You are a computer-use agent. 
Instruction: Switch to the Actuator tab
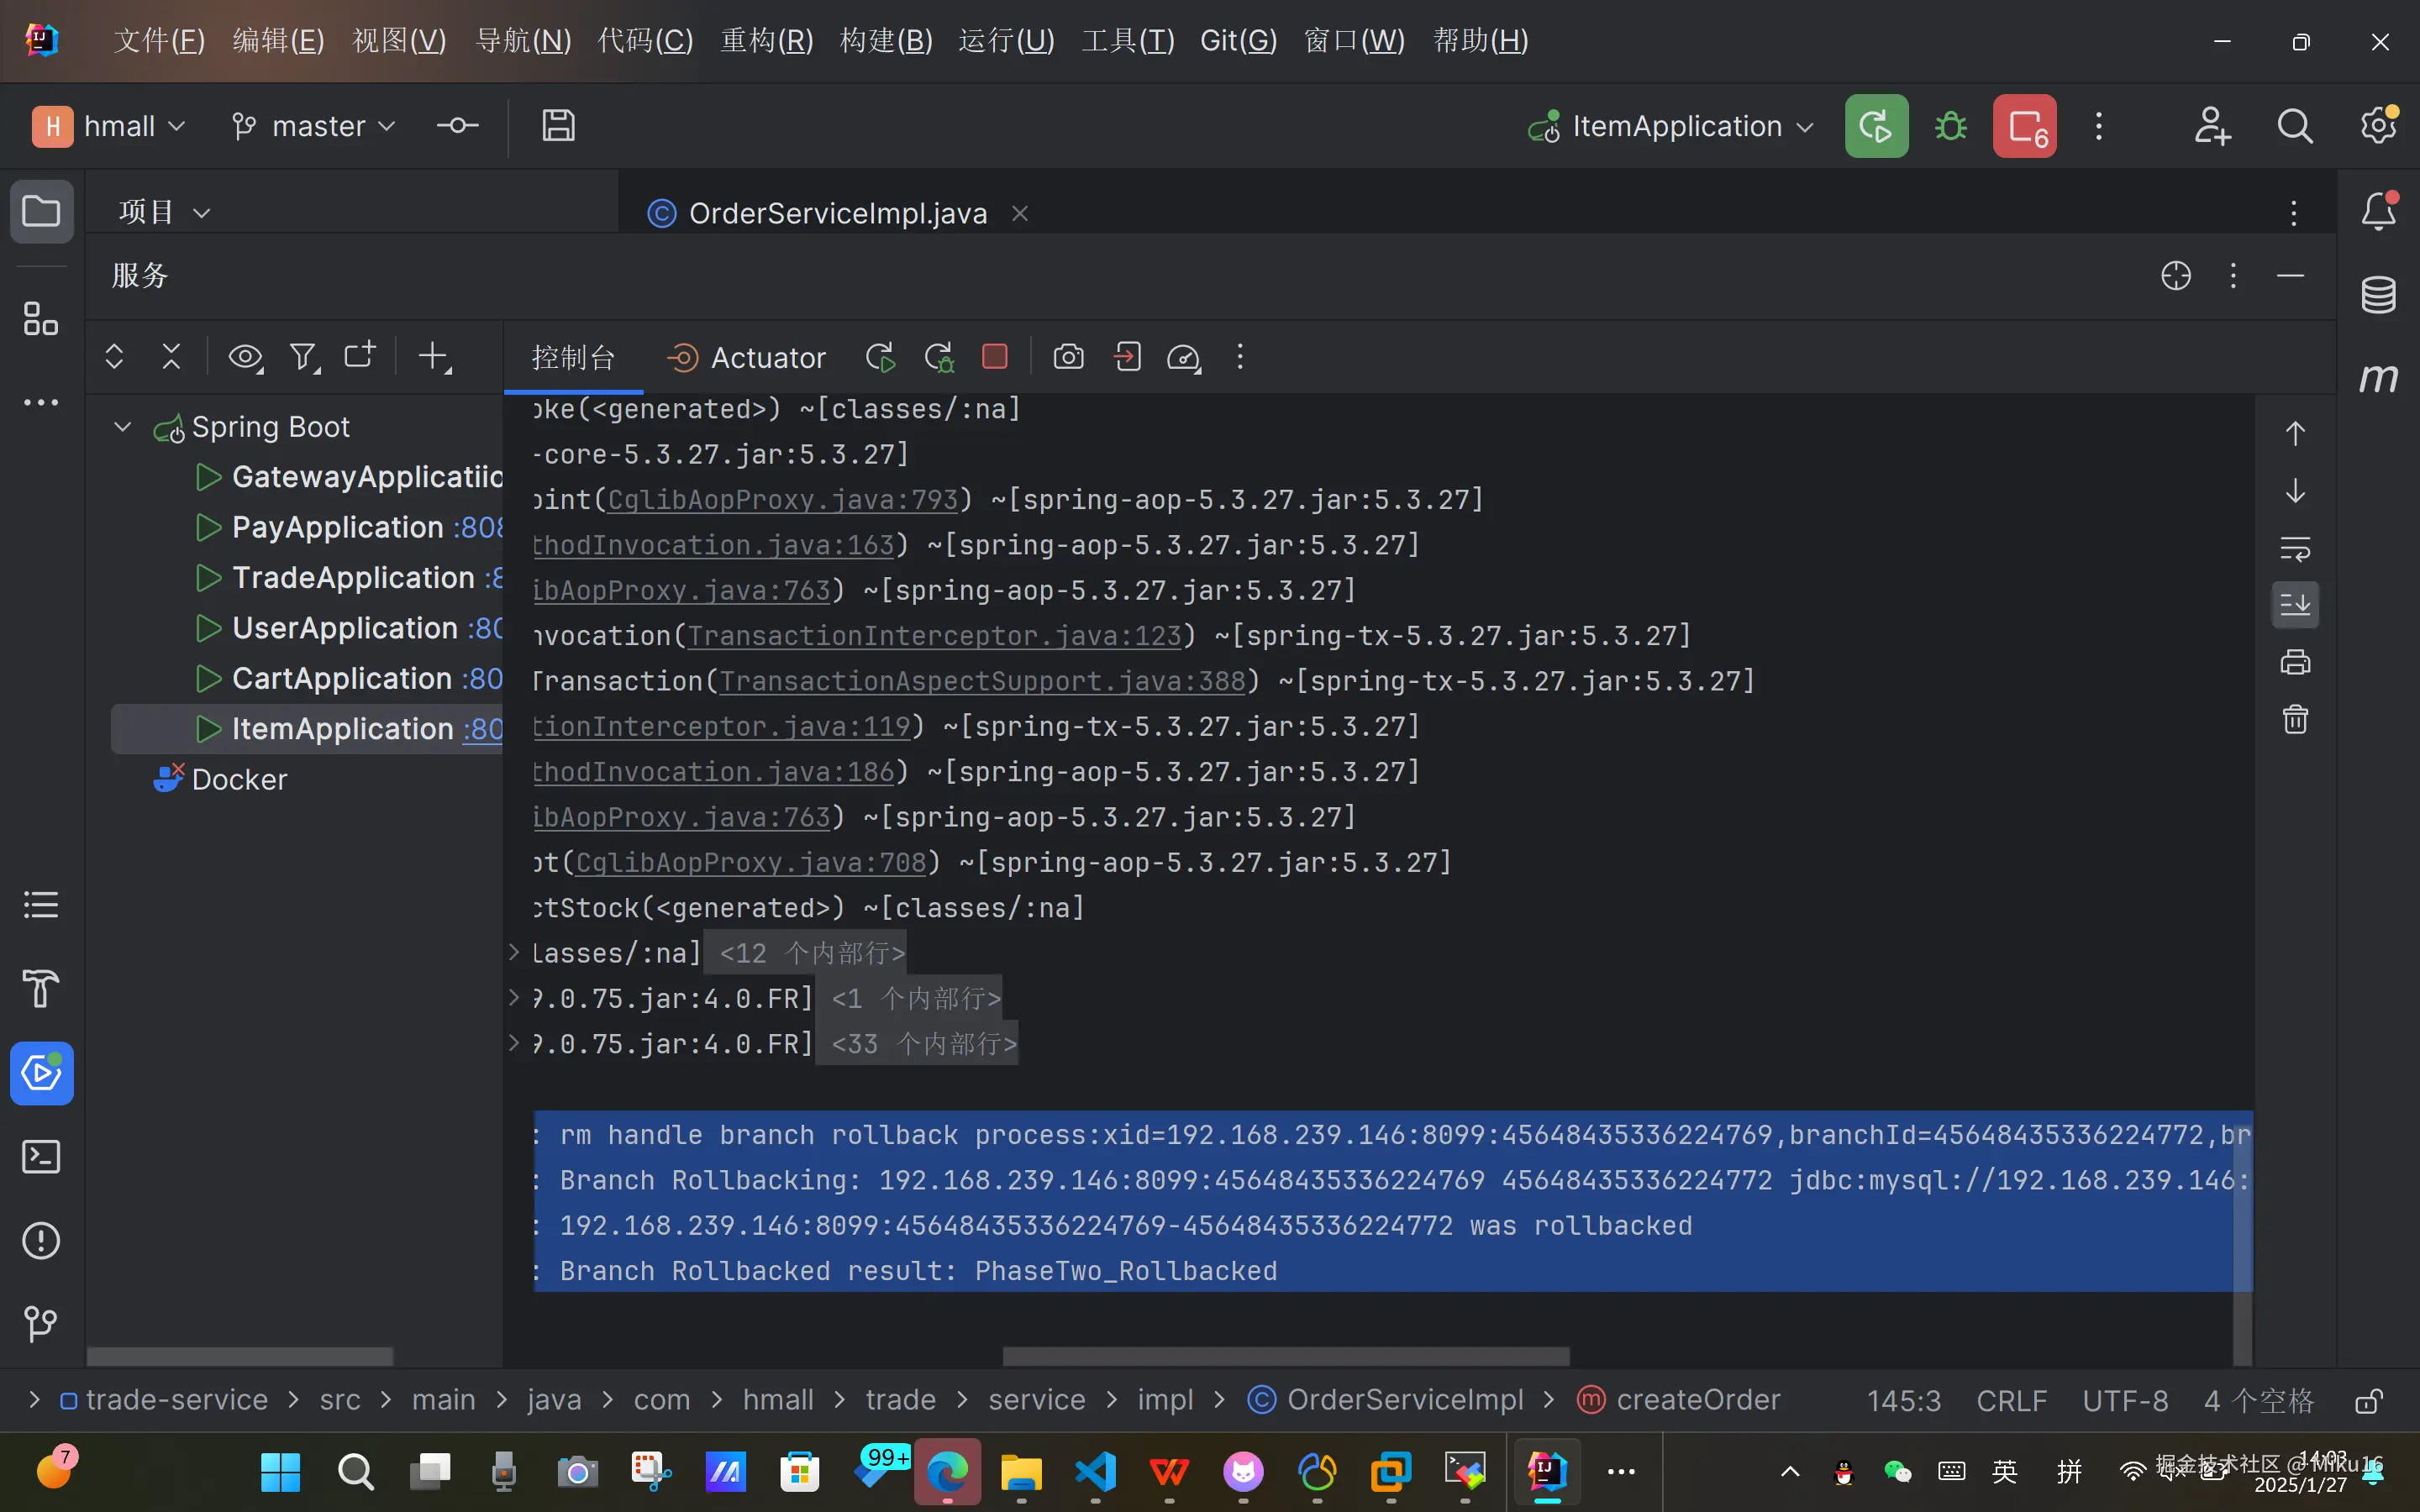pos(747,358)
